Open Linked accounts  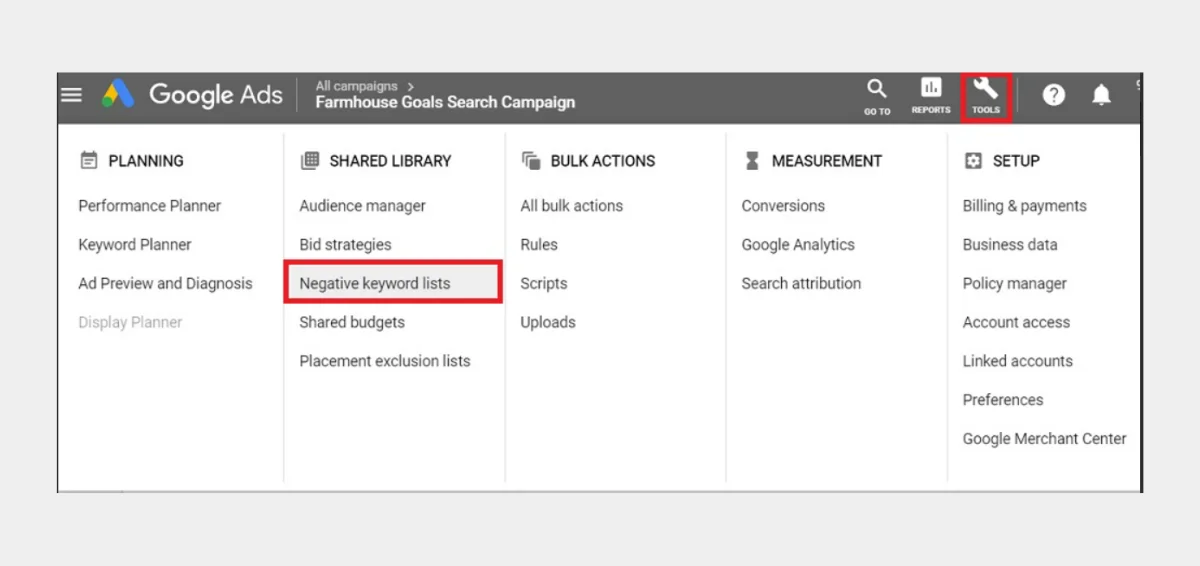pyautogui.click(x=1018, y=362)
